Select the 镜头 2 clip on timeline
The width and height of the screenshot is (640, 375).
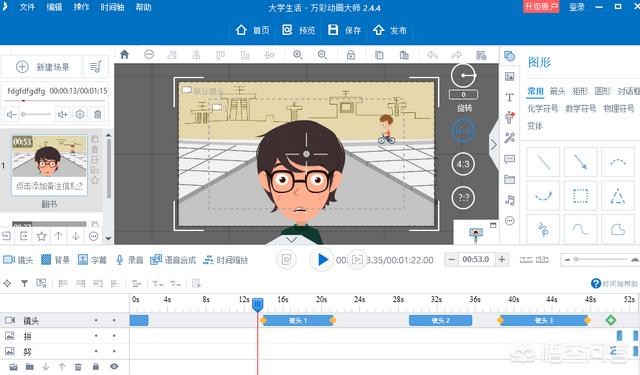click(x=440, y=320)
